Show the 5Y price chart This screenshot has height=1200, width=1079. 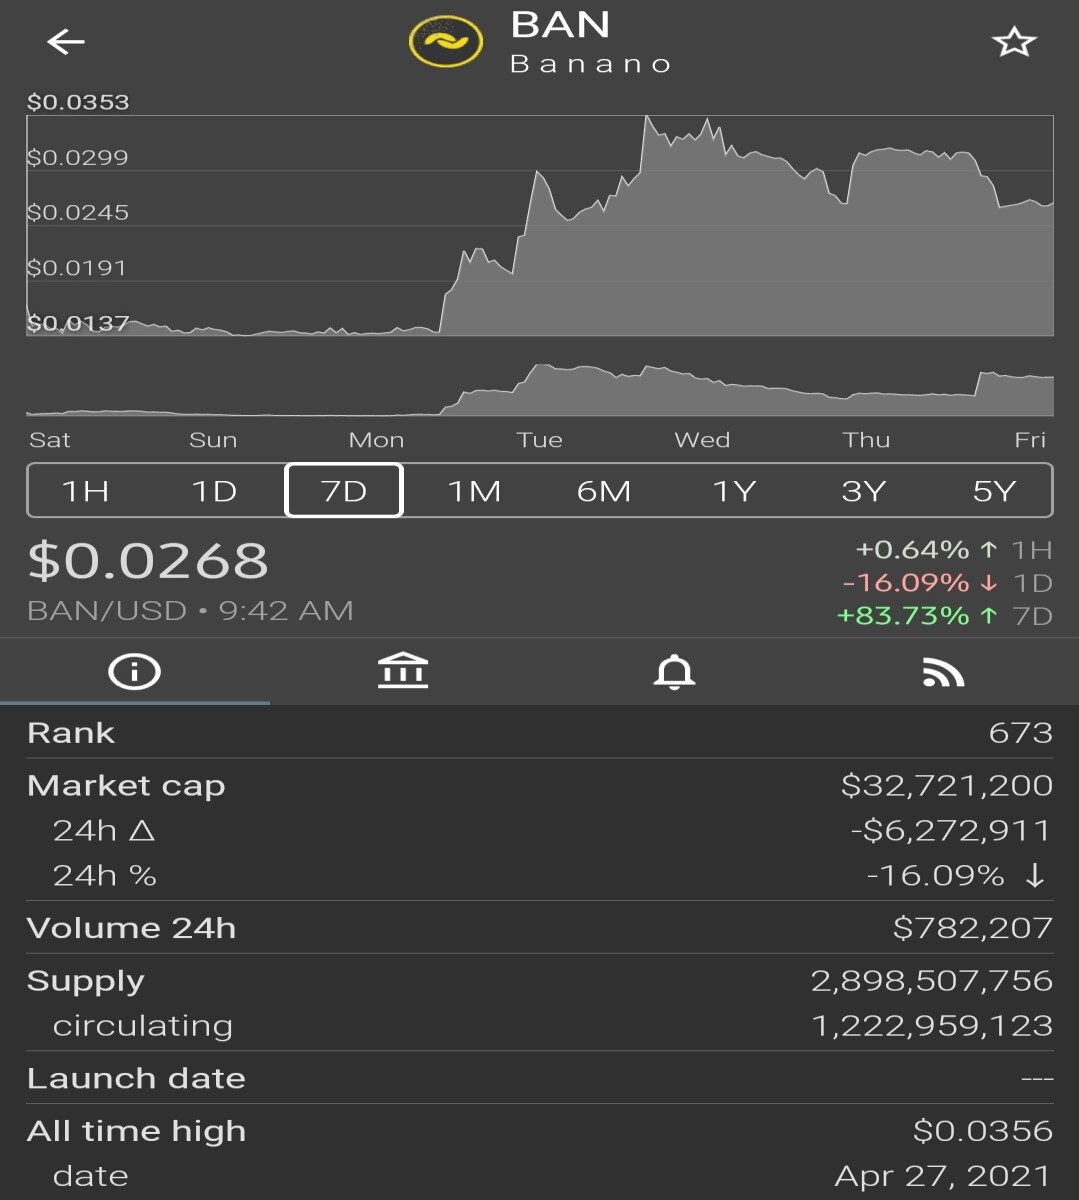(x=994, y=491)
